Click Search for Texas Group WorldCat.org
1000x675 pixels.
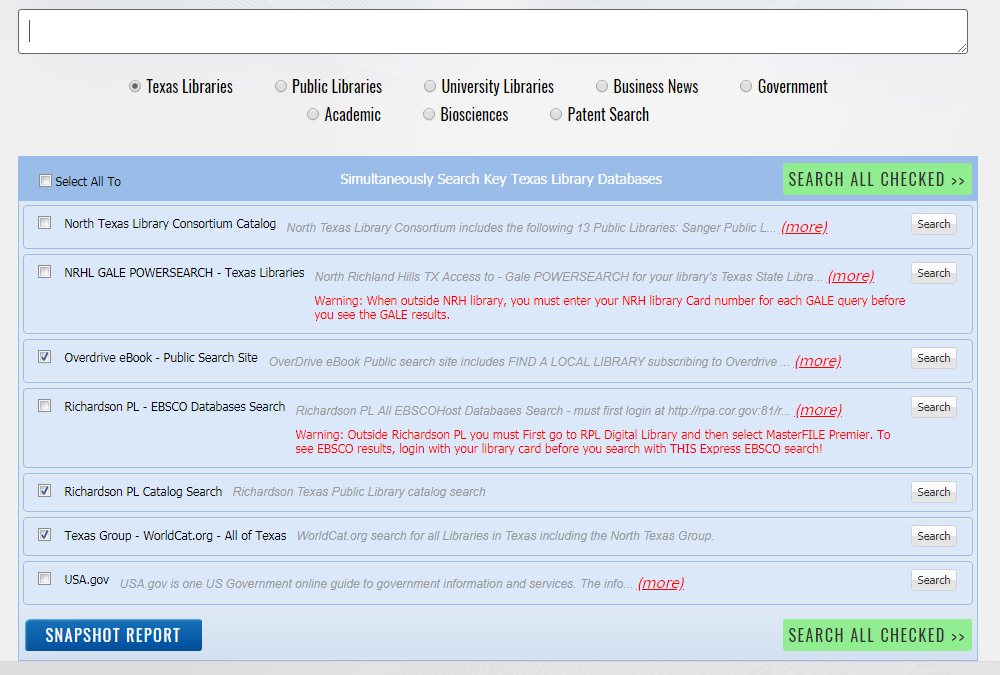tap(934, 536)
